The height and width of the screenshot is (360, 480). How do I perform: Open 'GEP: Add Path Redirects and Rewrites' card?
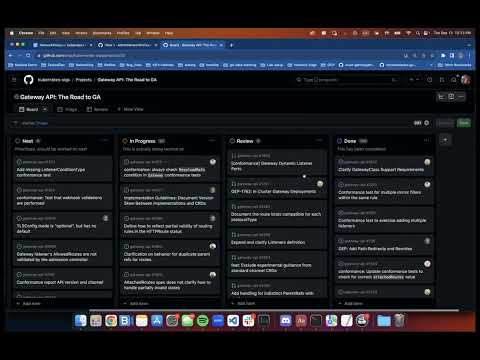[x=384, y=245]
